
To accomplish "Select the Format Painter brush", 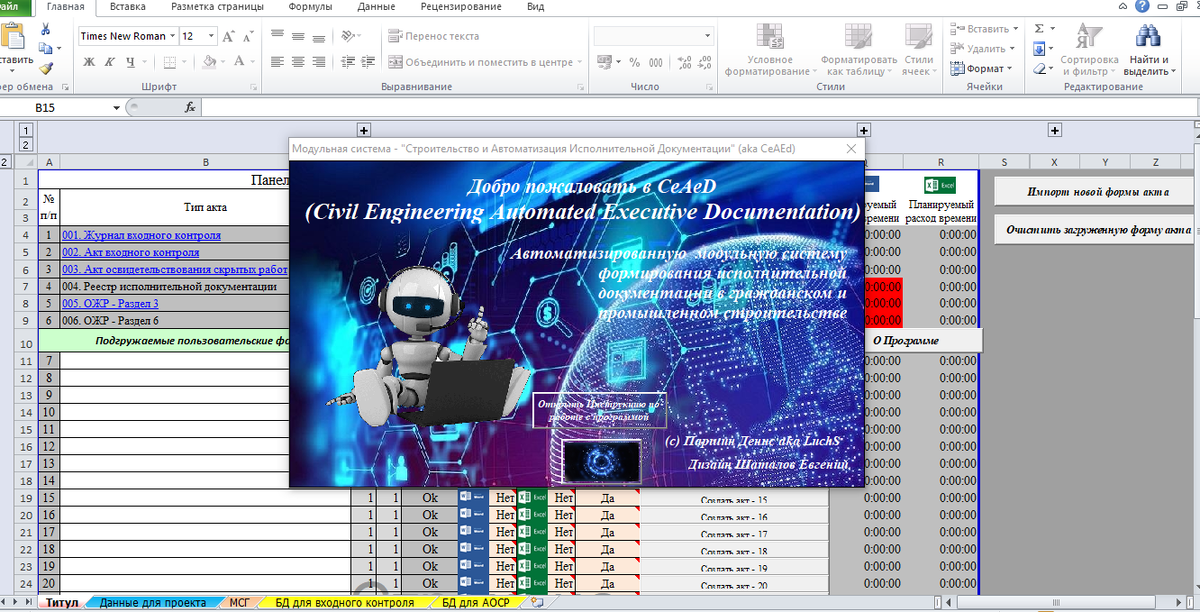I will coord(45,69).
